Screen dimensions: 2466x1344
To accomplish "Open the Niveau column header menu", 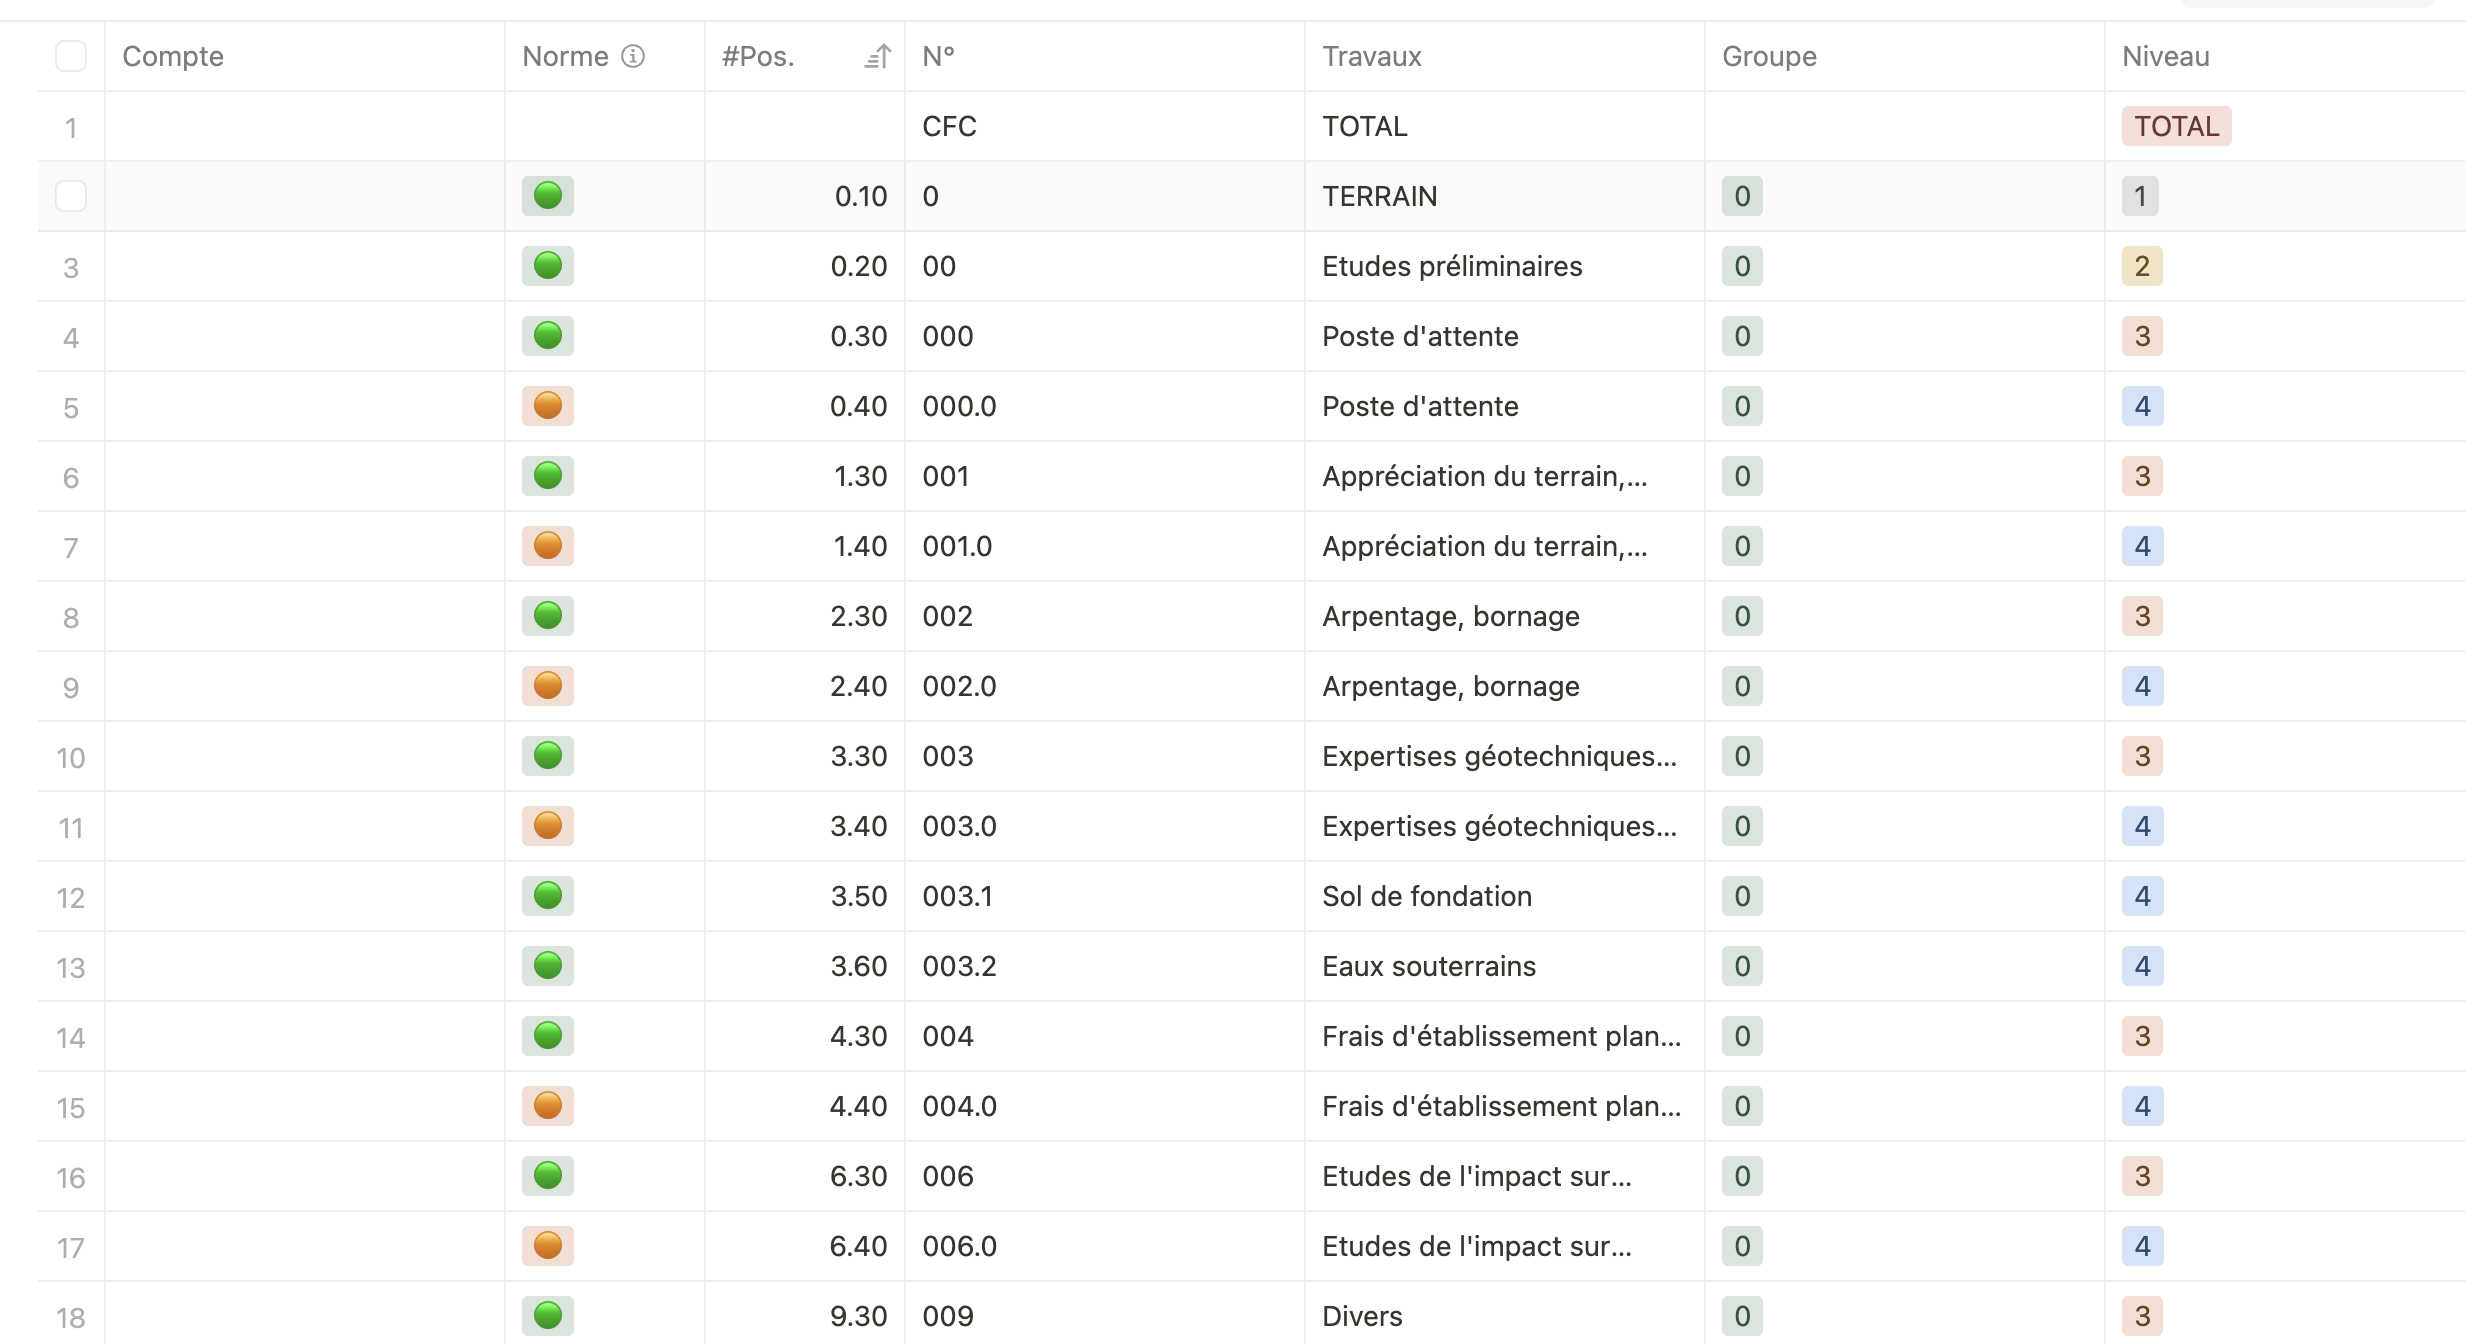I will (x=2165, y=56).
